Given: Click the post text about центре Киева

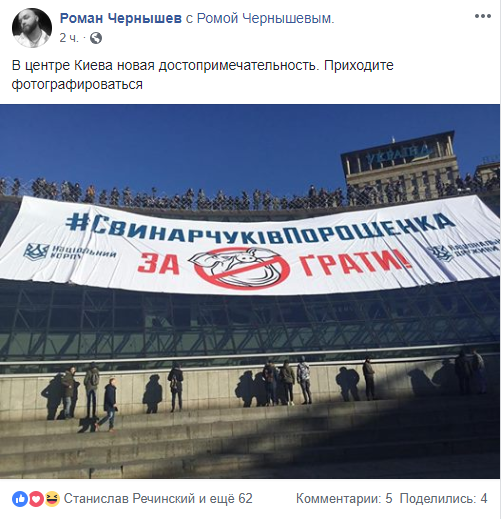Looking at the screenshot, I should tap(202, 75).
